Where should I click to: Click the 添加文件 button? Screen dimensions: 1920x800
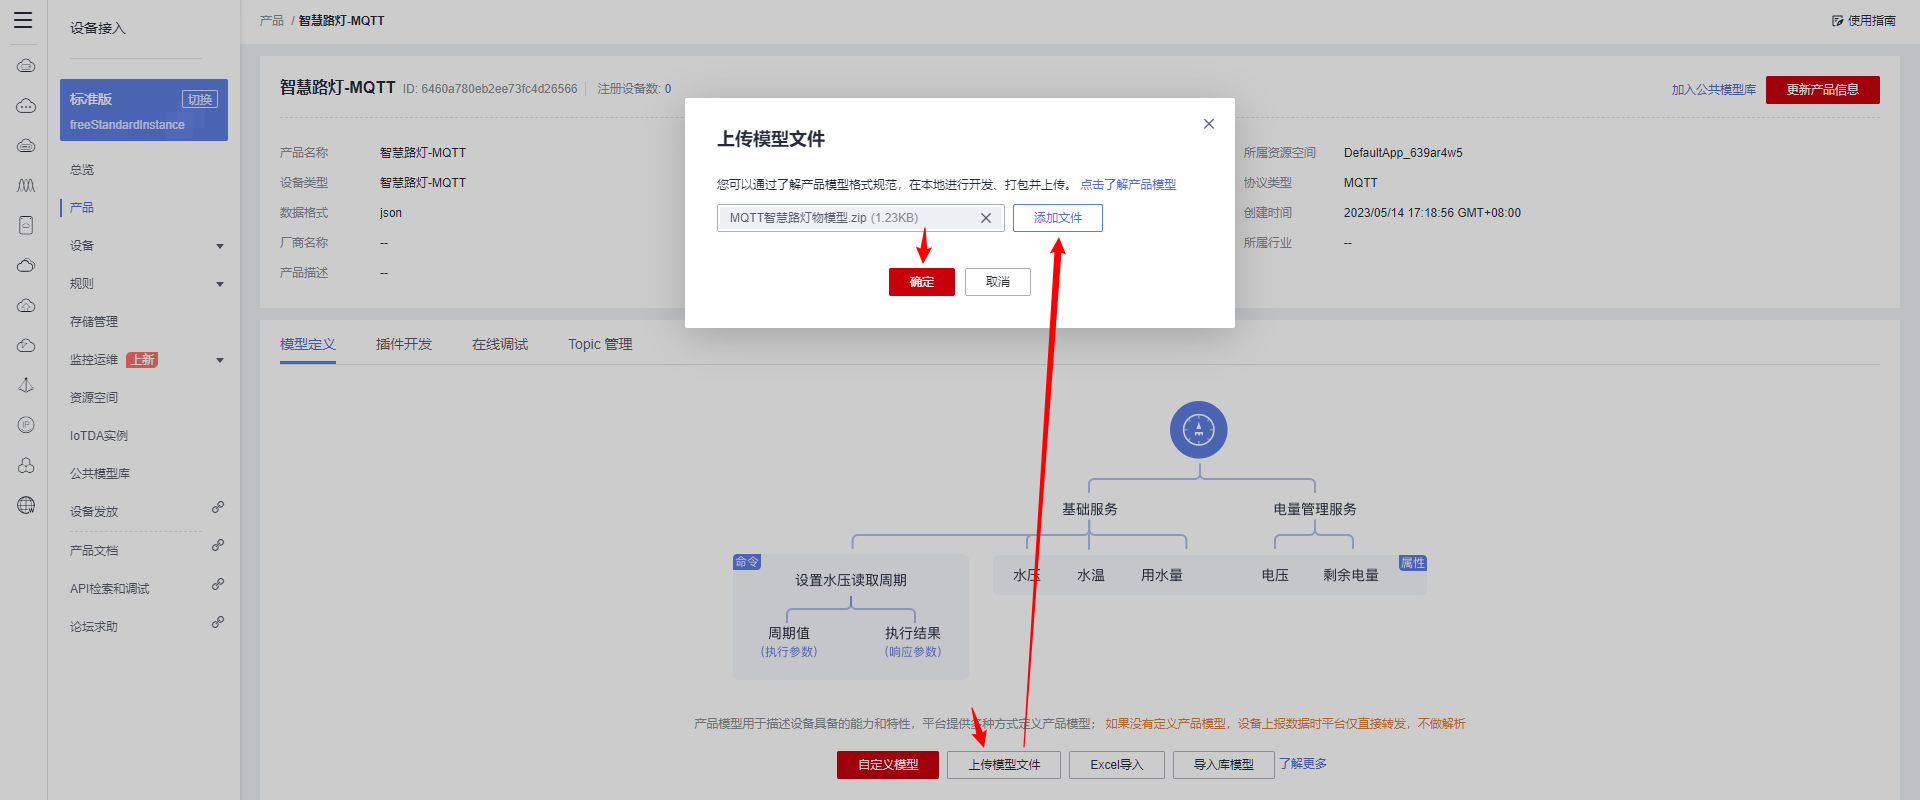coord(1058,218)
